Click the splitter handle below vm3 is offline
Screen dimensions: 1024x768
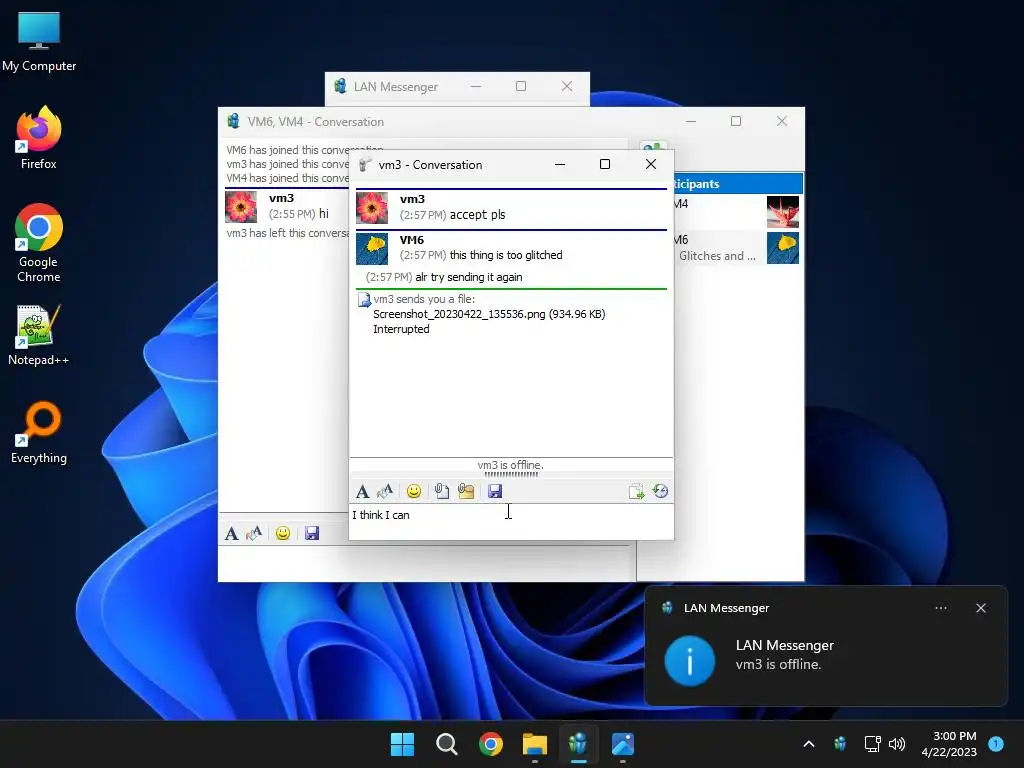[511, 475]
